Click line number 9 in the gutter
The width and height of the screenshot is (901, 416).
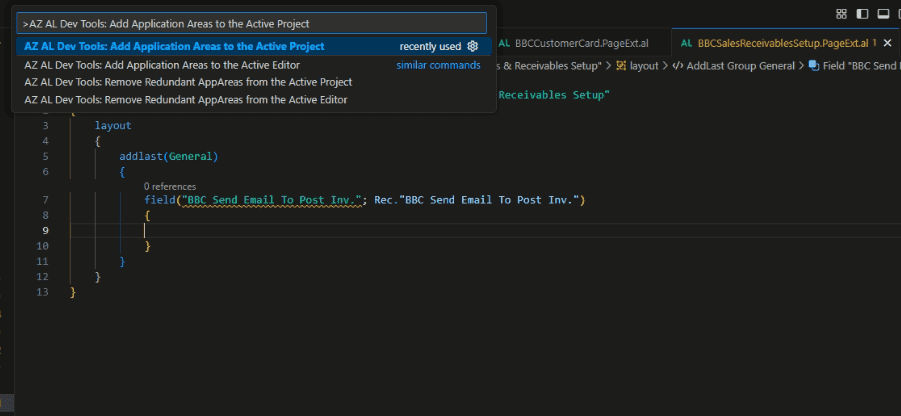pyautogui.click(x=45, y=230)
